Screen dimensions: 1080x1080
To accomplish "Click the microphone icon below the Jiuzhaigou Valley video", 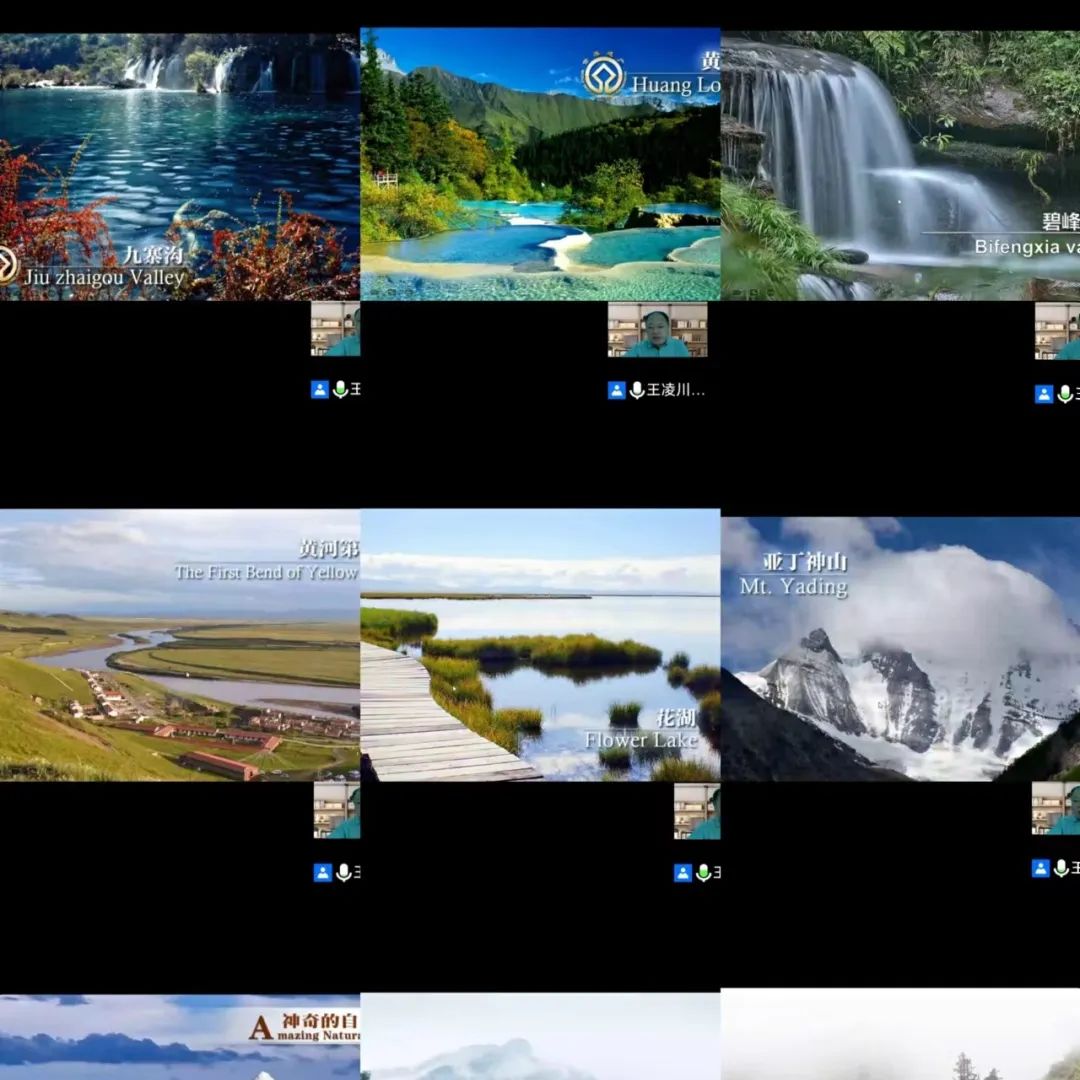I will point(340,390).
